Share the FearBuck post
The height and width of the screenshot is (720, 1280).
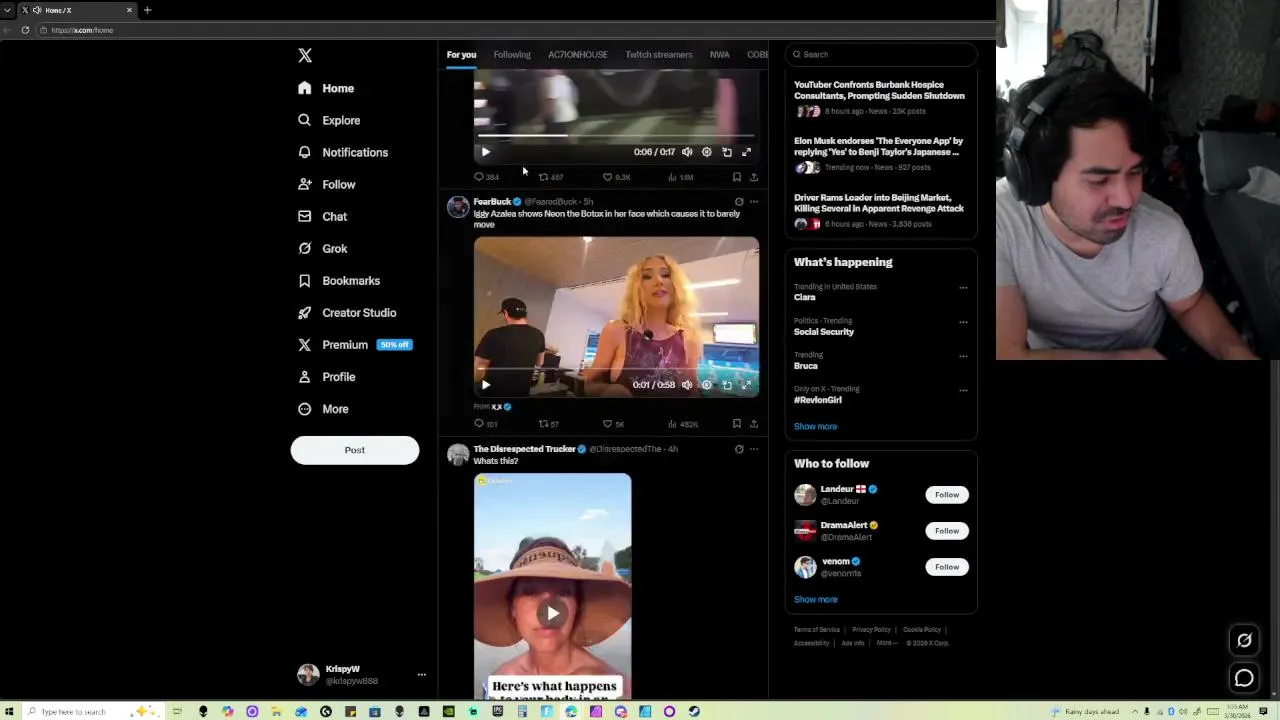754,424
